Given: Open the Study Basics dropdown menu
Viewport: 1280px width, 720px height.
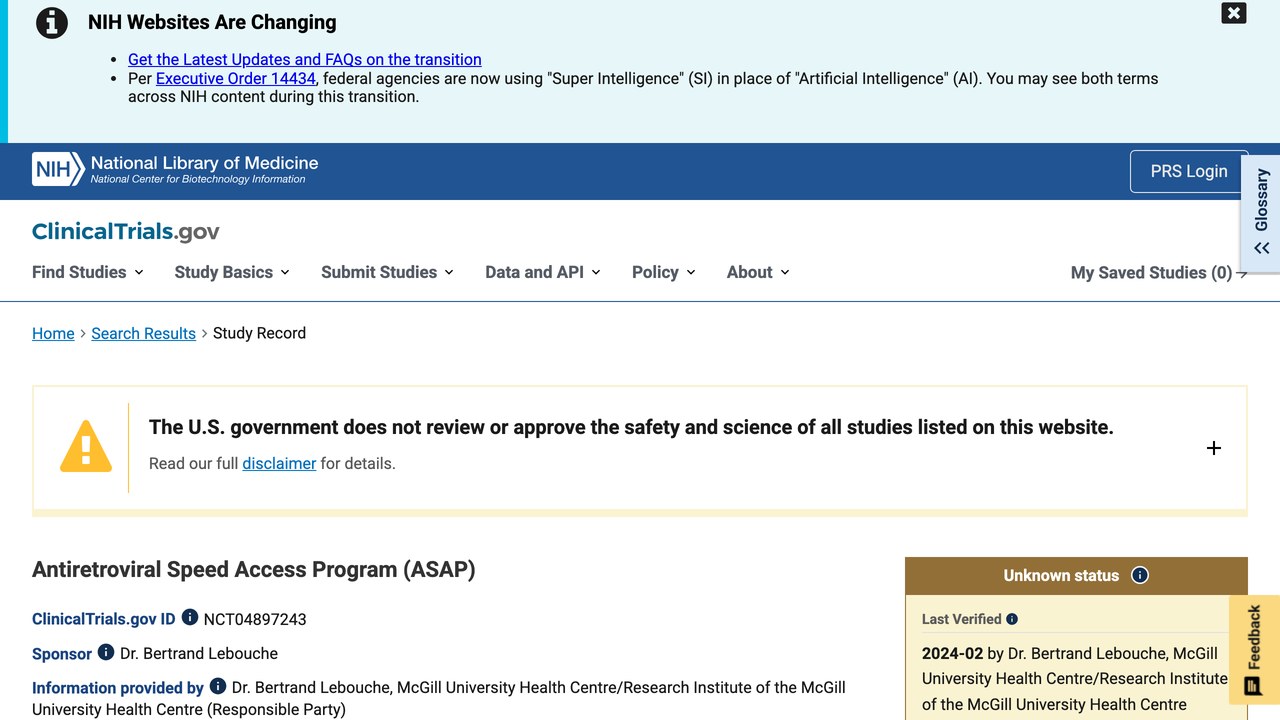Looking at the screenshot, I should pos(232,272).
